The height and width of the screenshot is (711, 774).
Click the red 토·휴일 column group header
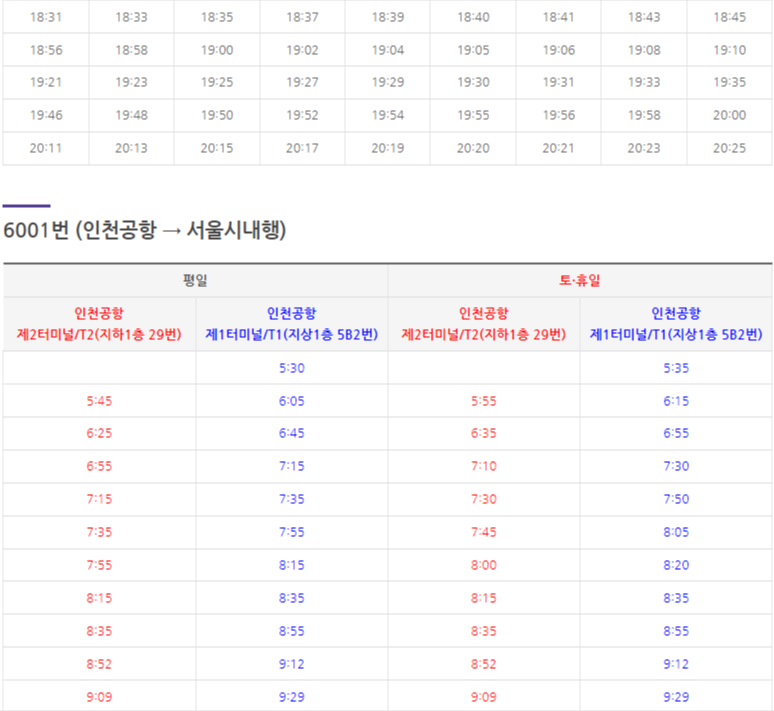pos(580,280)
